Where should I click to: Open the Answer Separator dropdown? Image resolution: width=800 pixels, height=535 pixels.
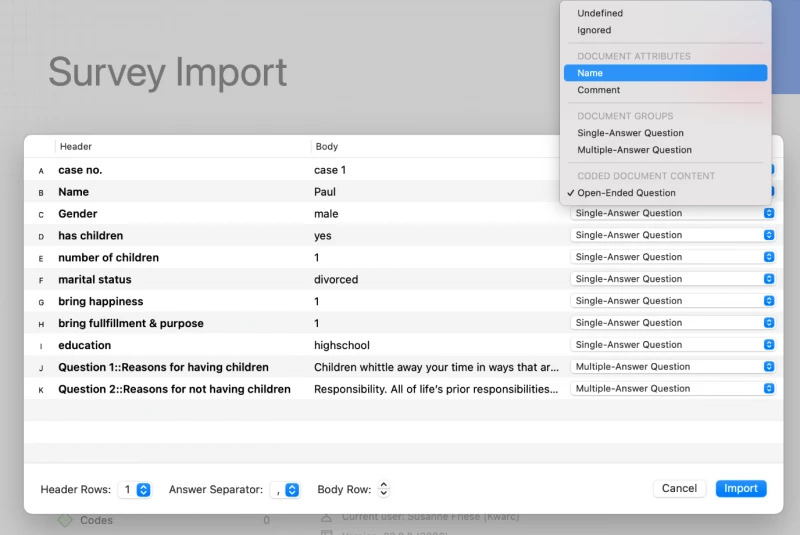[x=292, y=490]
